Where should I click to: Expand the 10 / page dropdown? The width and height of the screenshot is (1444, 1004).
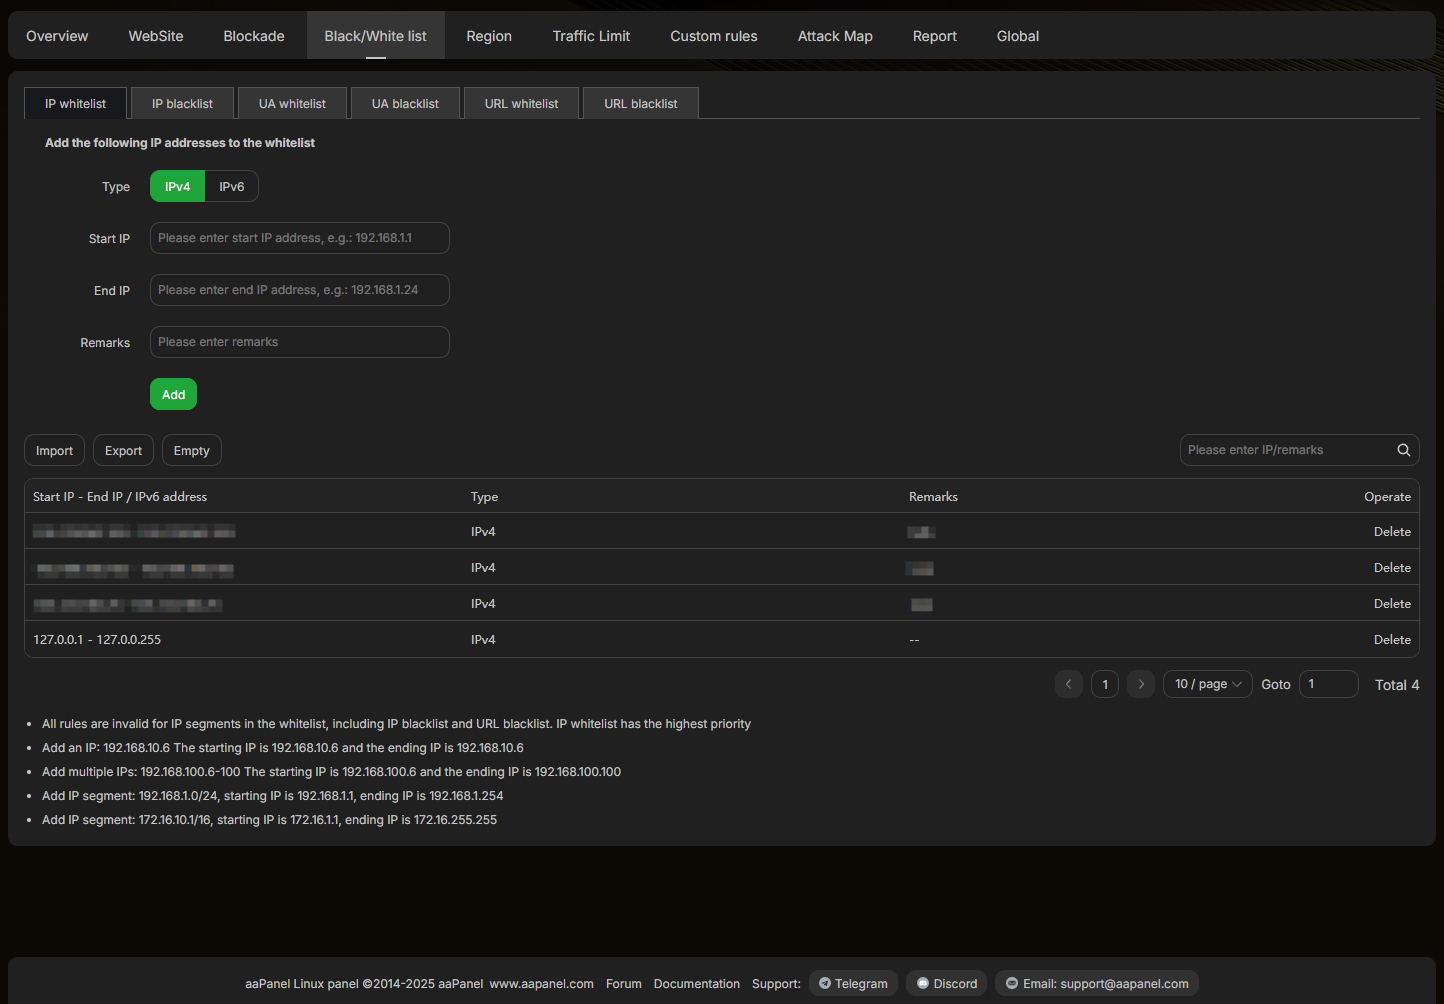1207,684
